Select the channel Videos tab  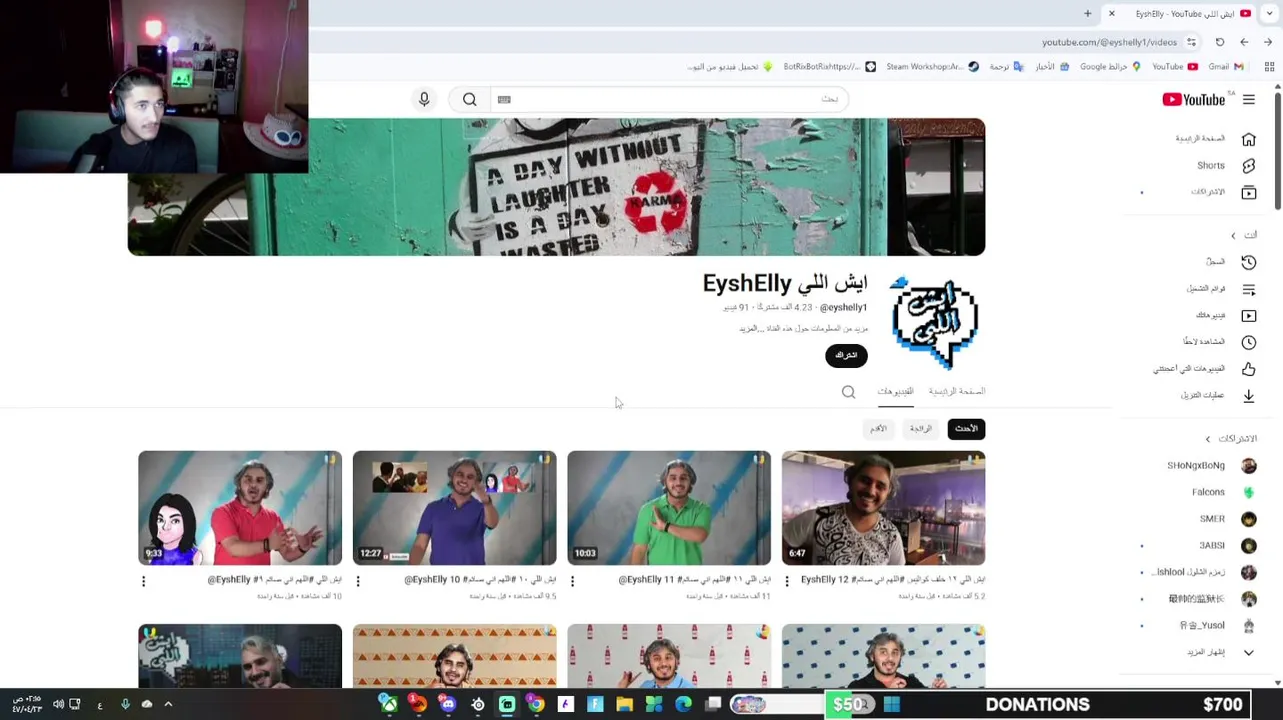(x=896, y=391)
